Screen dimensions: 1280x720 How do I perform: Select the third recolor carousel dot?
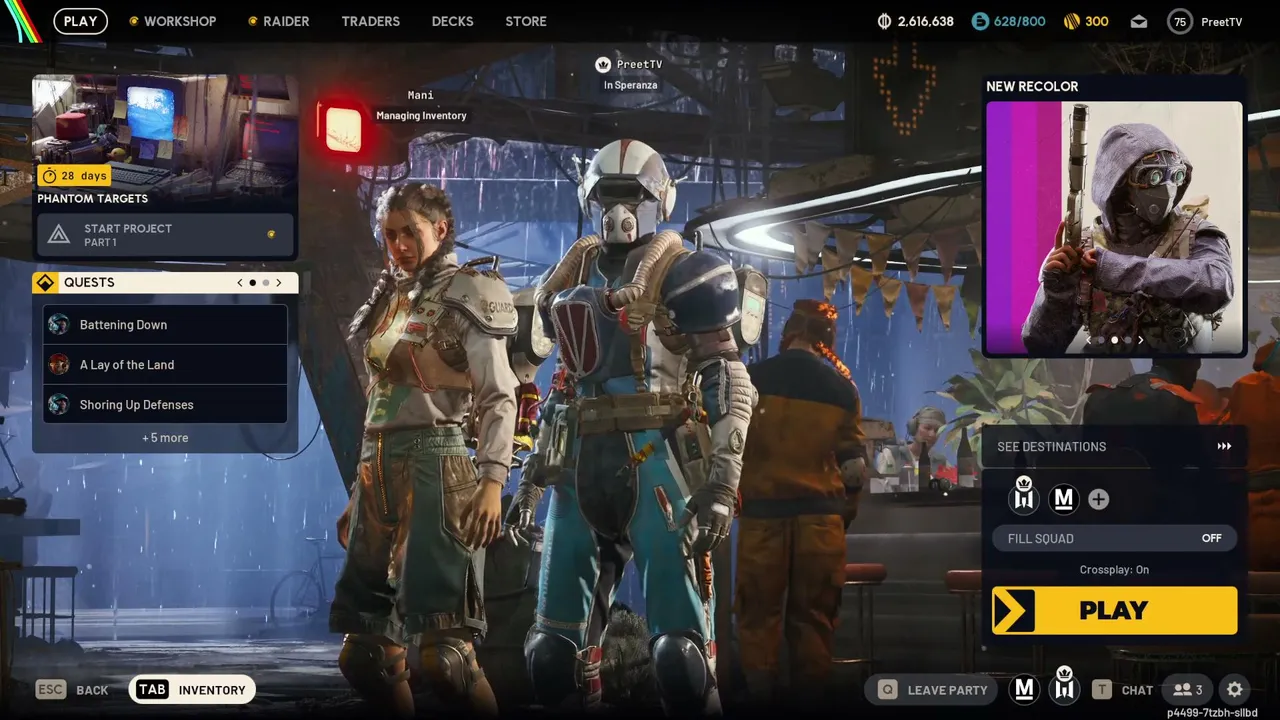(x=1128, y=340)
